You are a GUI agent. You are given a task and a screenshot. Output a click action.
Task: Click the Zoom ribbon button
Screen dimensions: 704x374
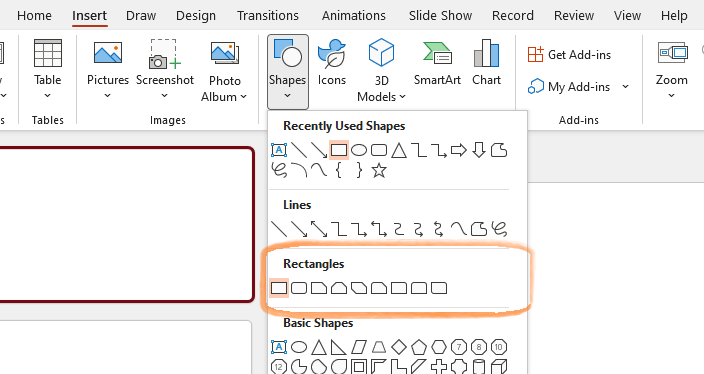pos(672,63)
